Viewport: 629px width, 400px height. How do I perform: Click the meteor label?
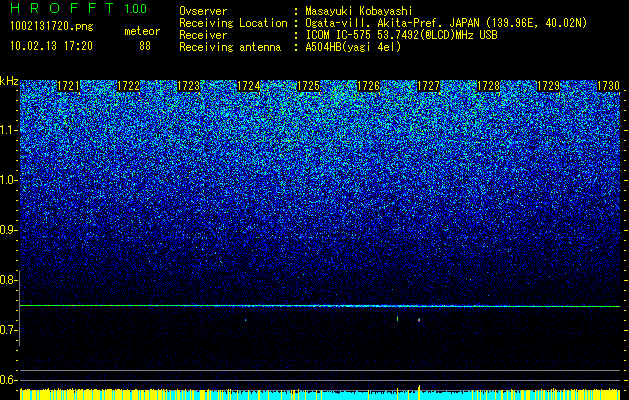point(142,31)
